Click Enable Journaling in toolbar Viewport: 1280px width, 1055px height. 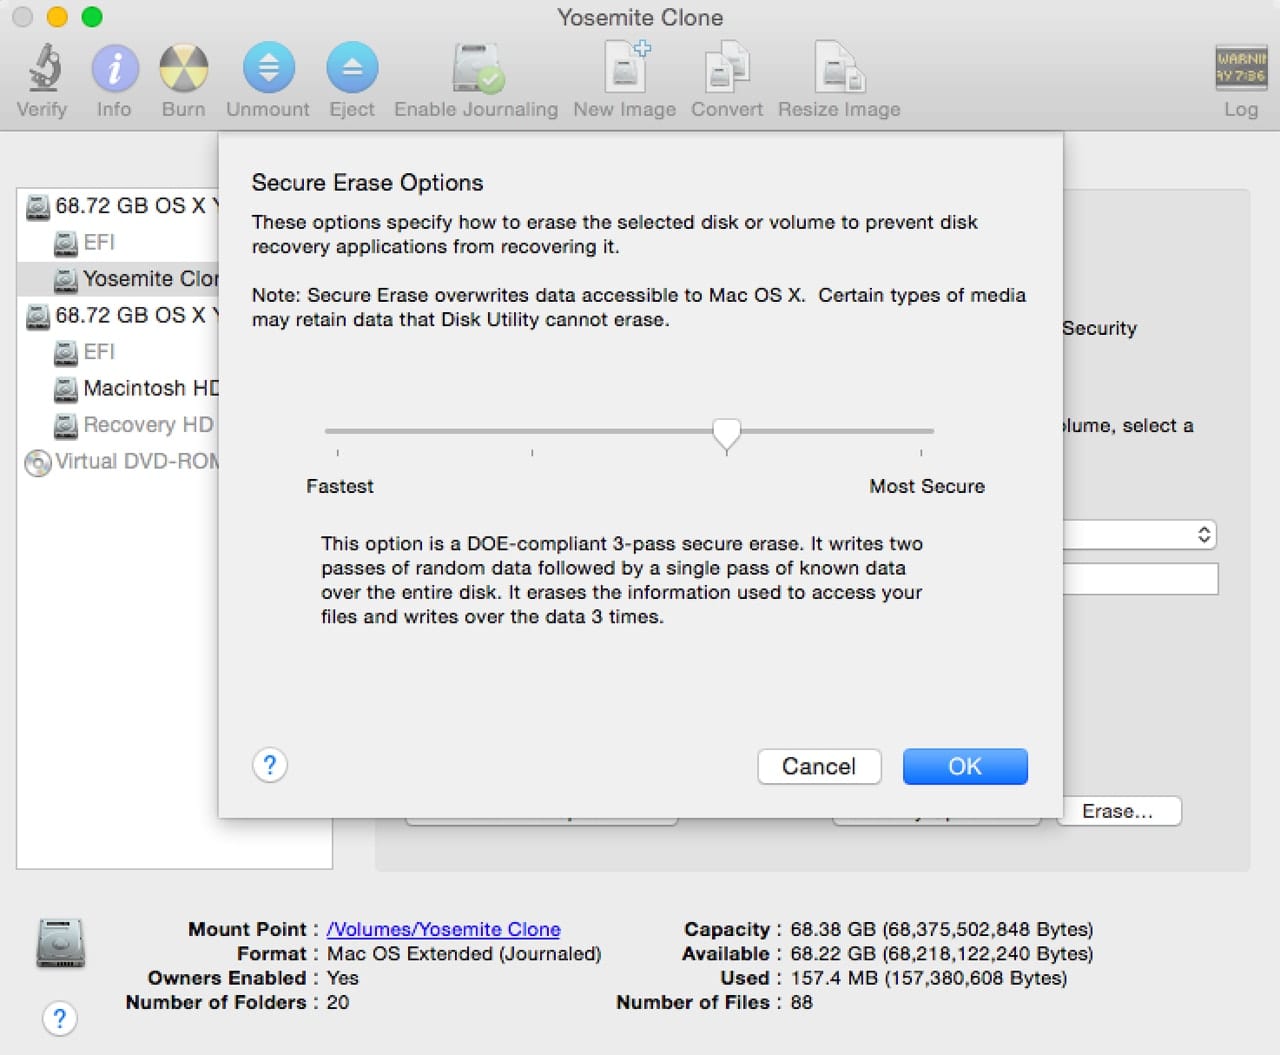476,70
